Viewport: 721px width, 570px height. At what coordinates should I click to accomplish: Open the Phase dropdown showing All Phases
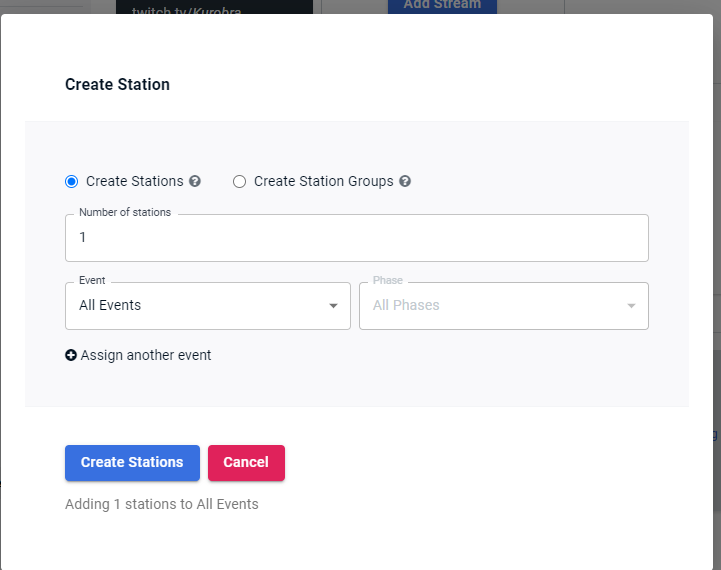click(x=504, y=306)
